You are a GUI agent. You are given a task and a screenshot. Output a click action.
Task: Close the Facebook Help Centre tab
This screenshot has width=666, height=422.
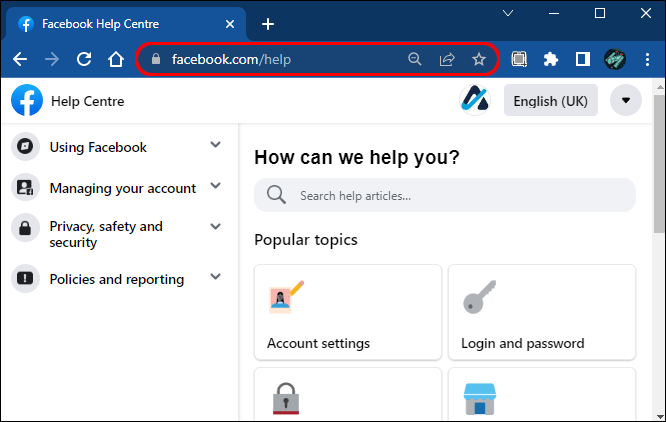(x=230, y=24)
